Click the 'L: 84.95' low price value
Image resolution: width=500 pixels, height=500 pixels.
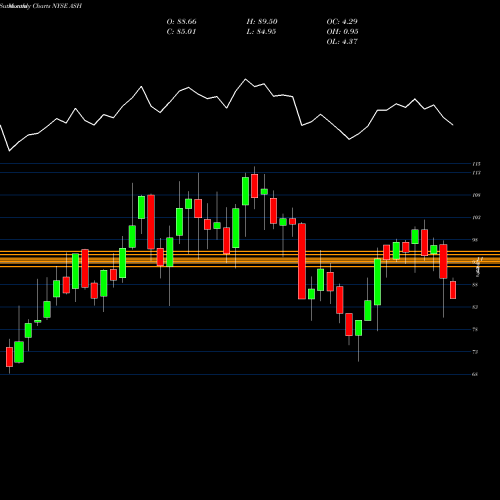(261, 32)
